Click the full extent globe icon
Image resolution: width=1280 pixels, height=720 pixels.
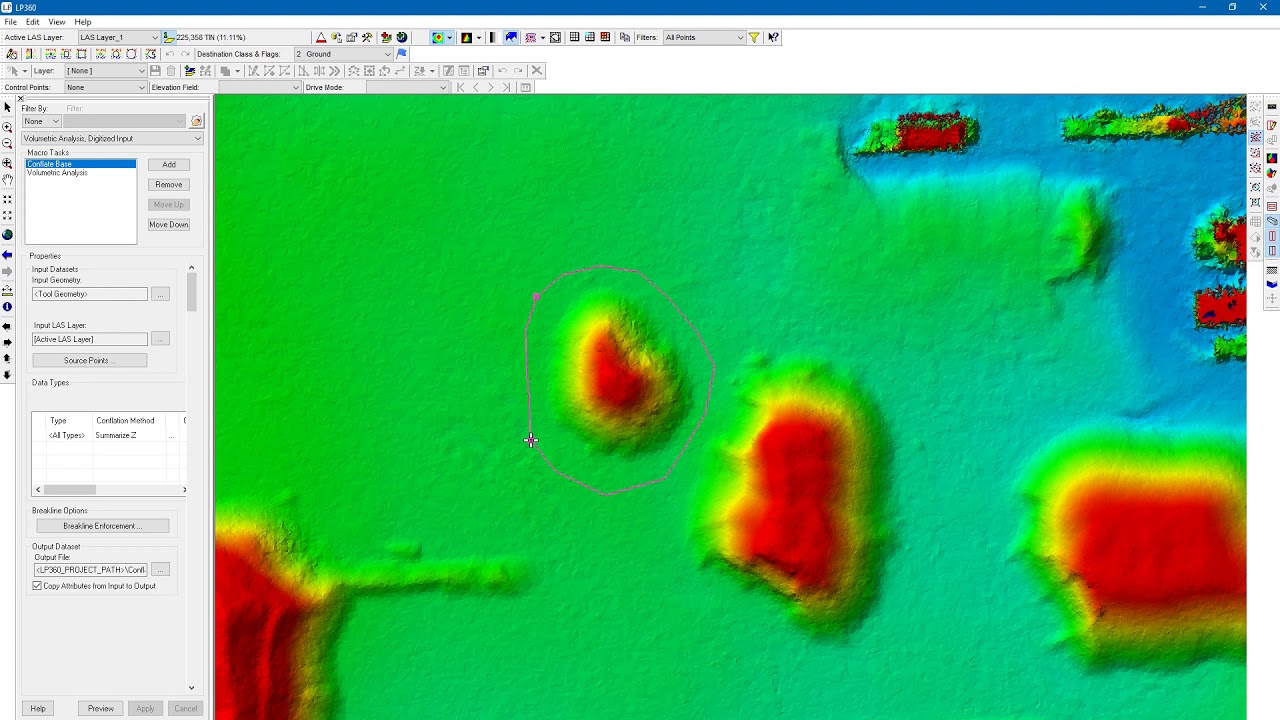tap(7, 235)
